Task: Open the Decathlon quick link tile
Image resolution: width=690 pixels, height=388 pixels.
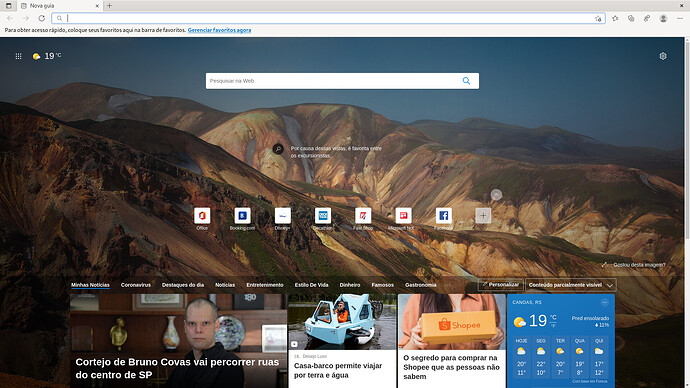Action: coord(323,216)
